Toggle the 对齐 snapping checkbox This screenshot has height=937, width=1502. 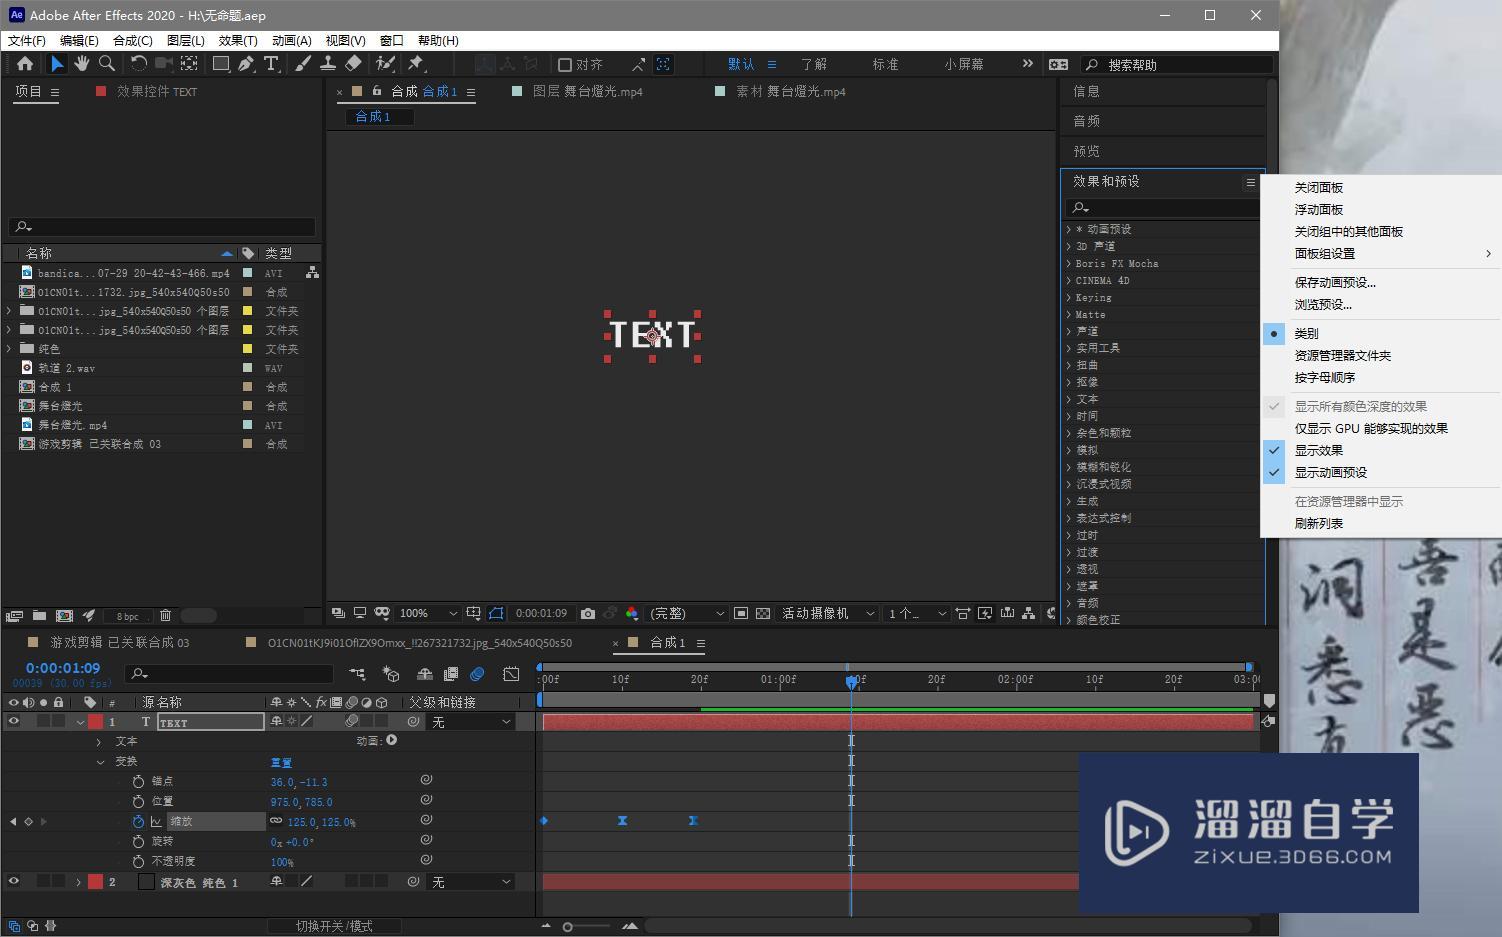[565, 65]
